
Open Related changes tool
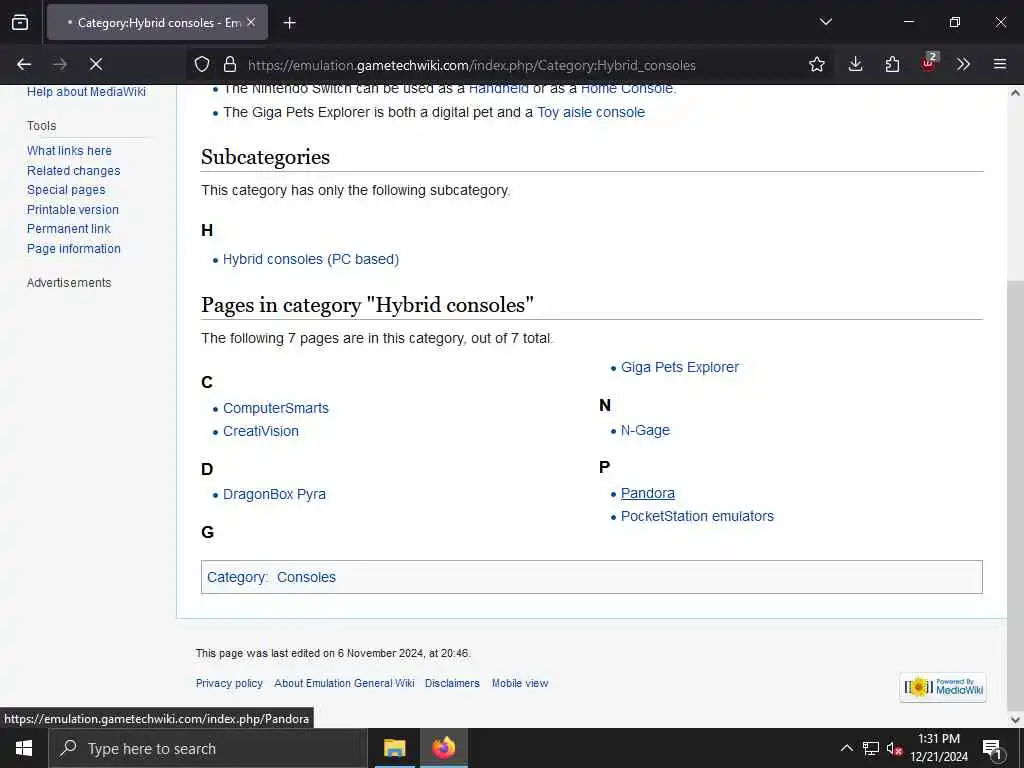(74, 170)
